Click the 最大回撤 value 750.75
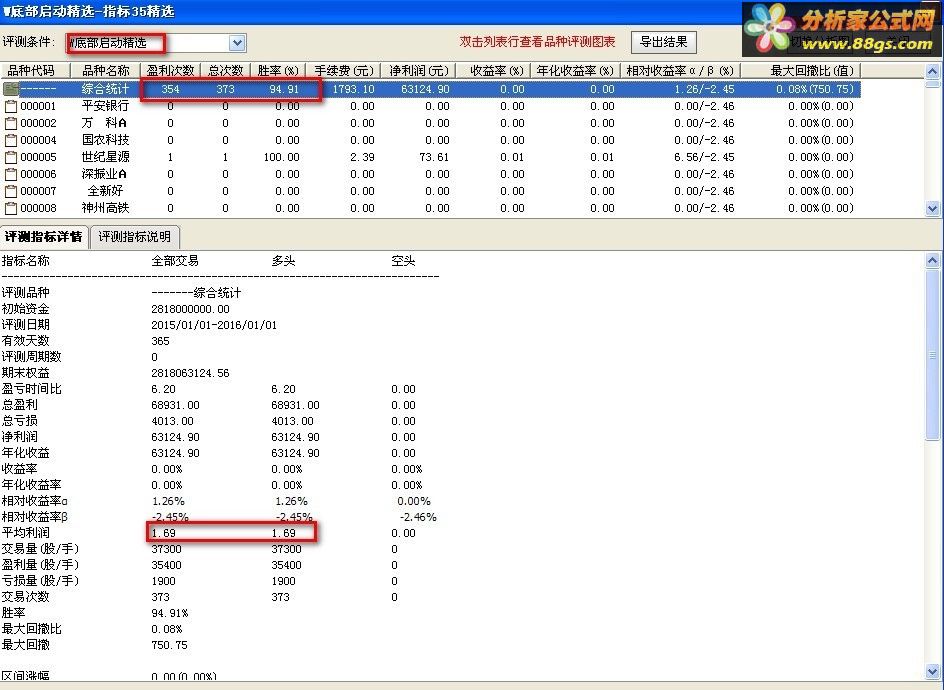Screen dimensions: 944x690 pyautogui.click(x=169, y=645)
